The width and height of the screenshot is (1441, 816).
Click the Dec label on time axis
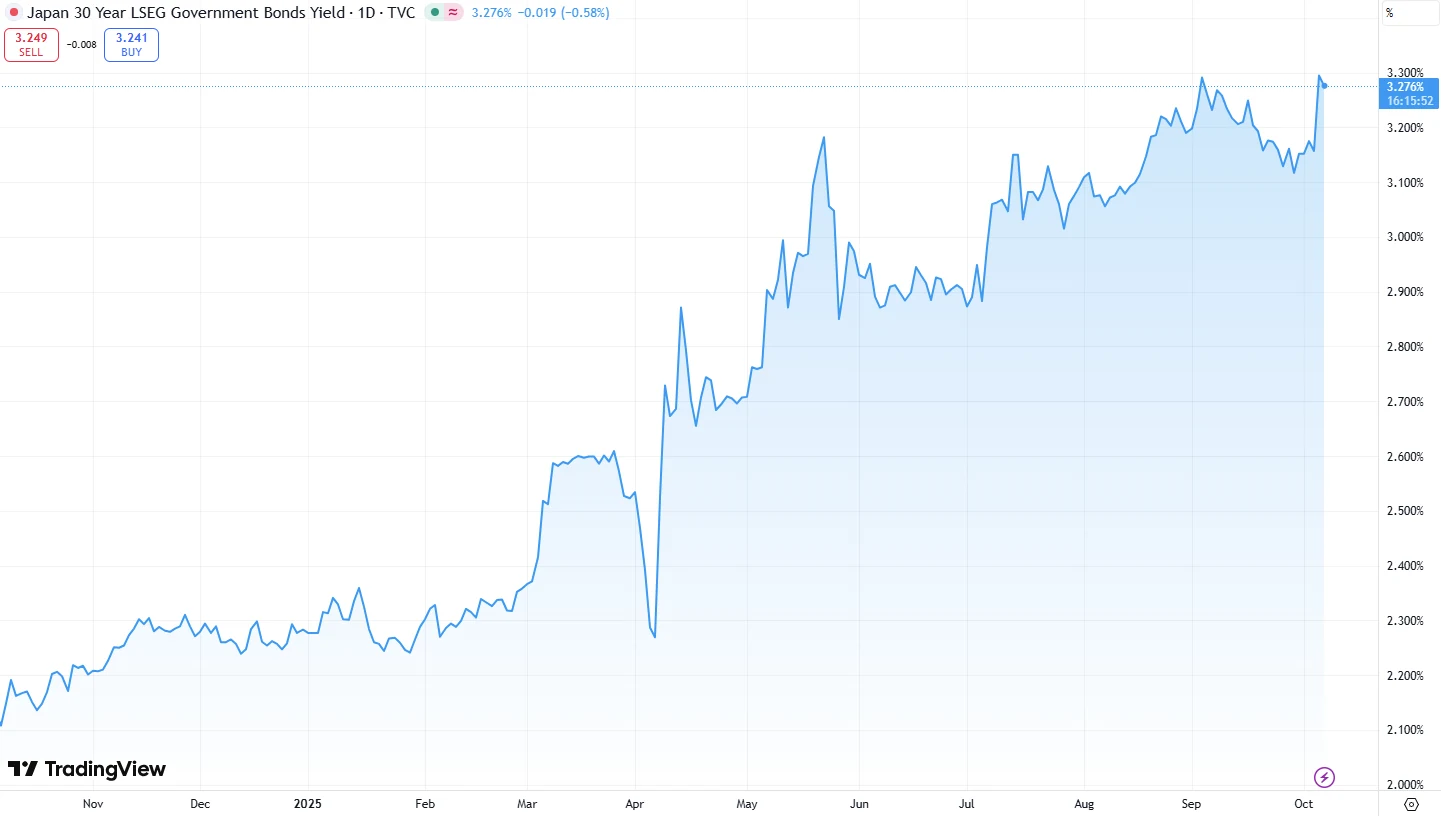pyautogui.click(x=199, y=804)
